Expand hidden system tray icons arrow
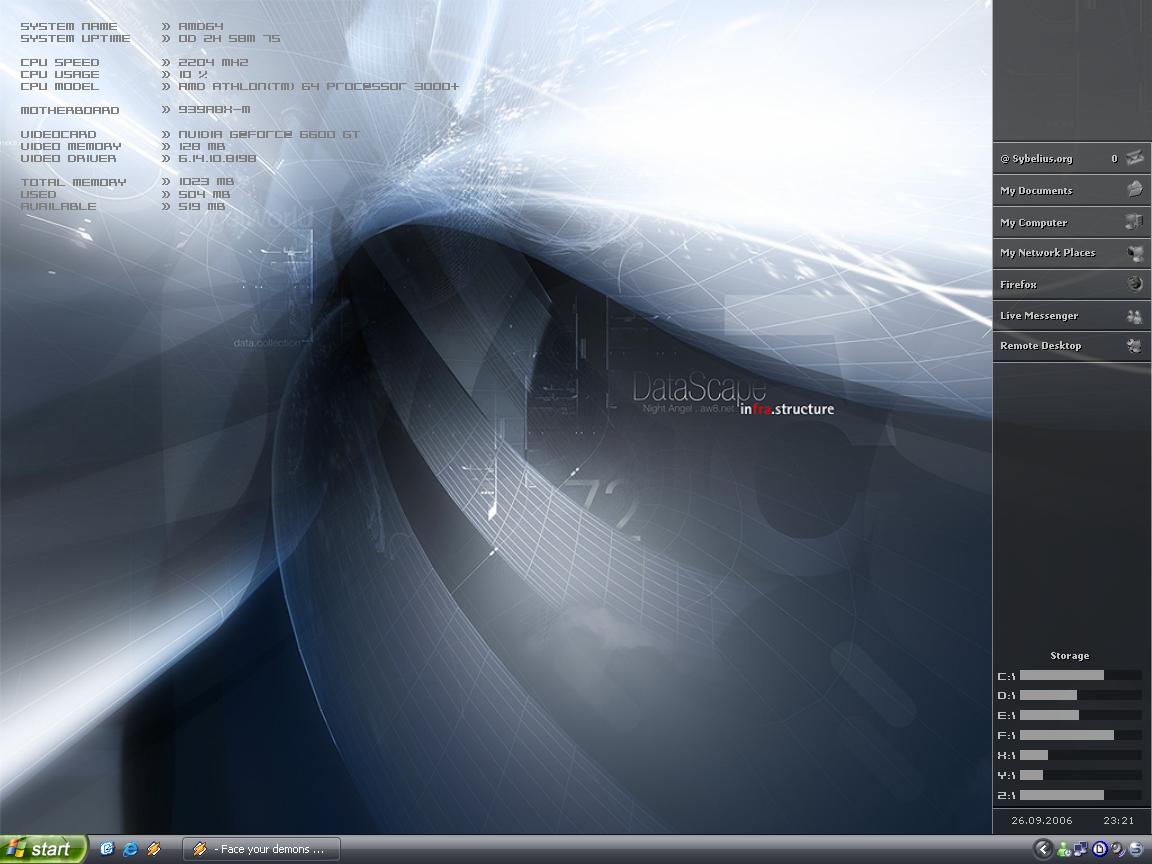The height and width of the screenshot is (864, 1152). coord(1042,849)
